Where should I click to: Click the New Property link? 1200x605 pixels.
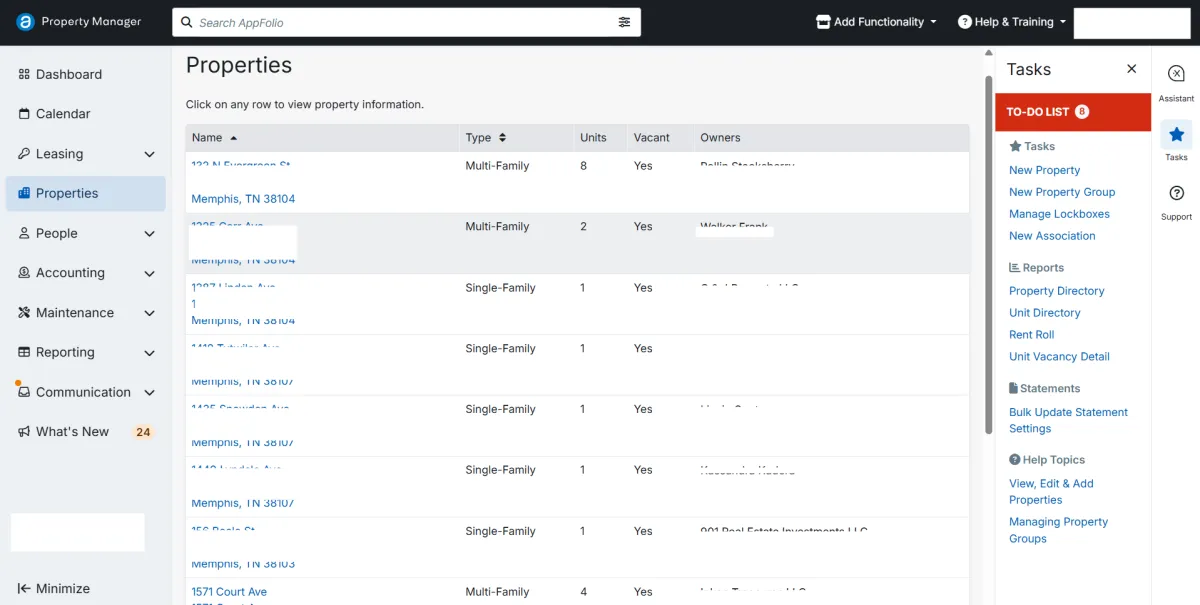coord(1044,170)
